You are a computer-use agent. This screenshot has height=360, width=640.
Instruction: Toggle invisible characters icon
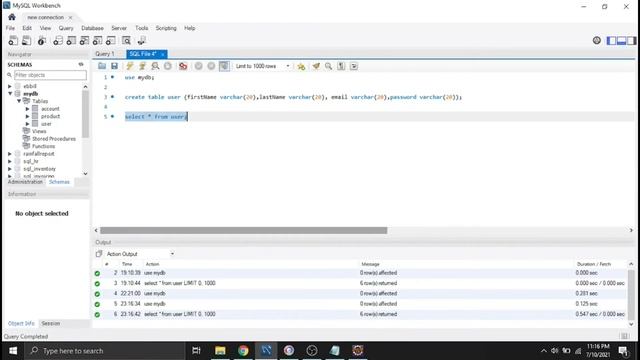point(341,66)
